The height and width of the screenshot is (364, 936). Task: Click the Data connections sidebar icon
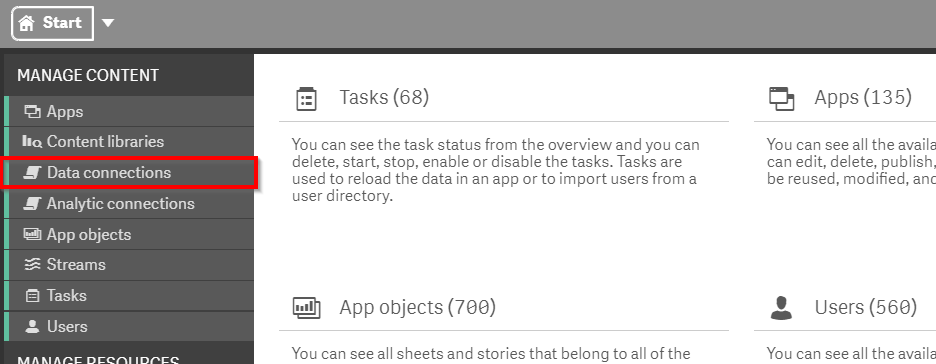(32, 173)
